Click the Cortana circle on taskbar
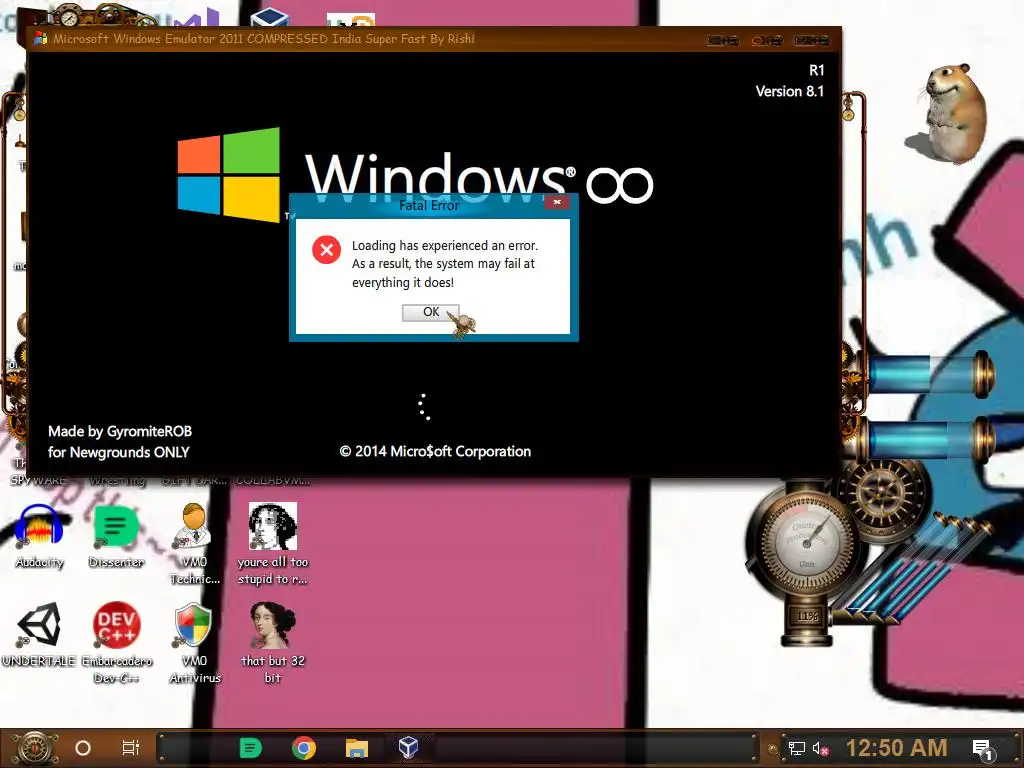 (83, 748)
